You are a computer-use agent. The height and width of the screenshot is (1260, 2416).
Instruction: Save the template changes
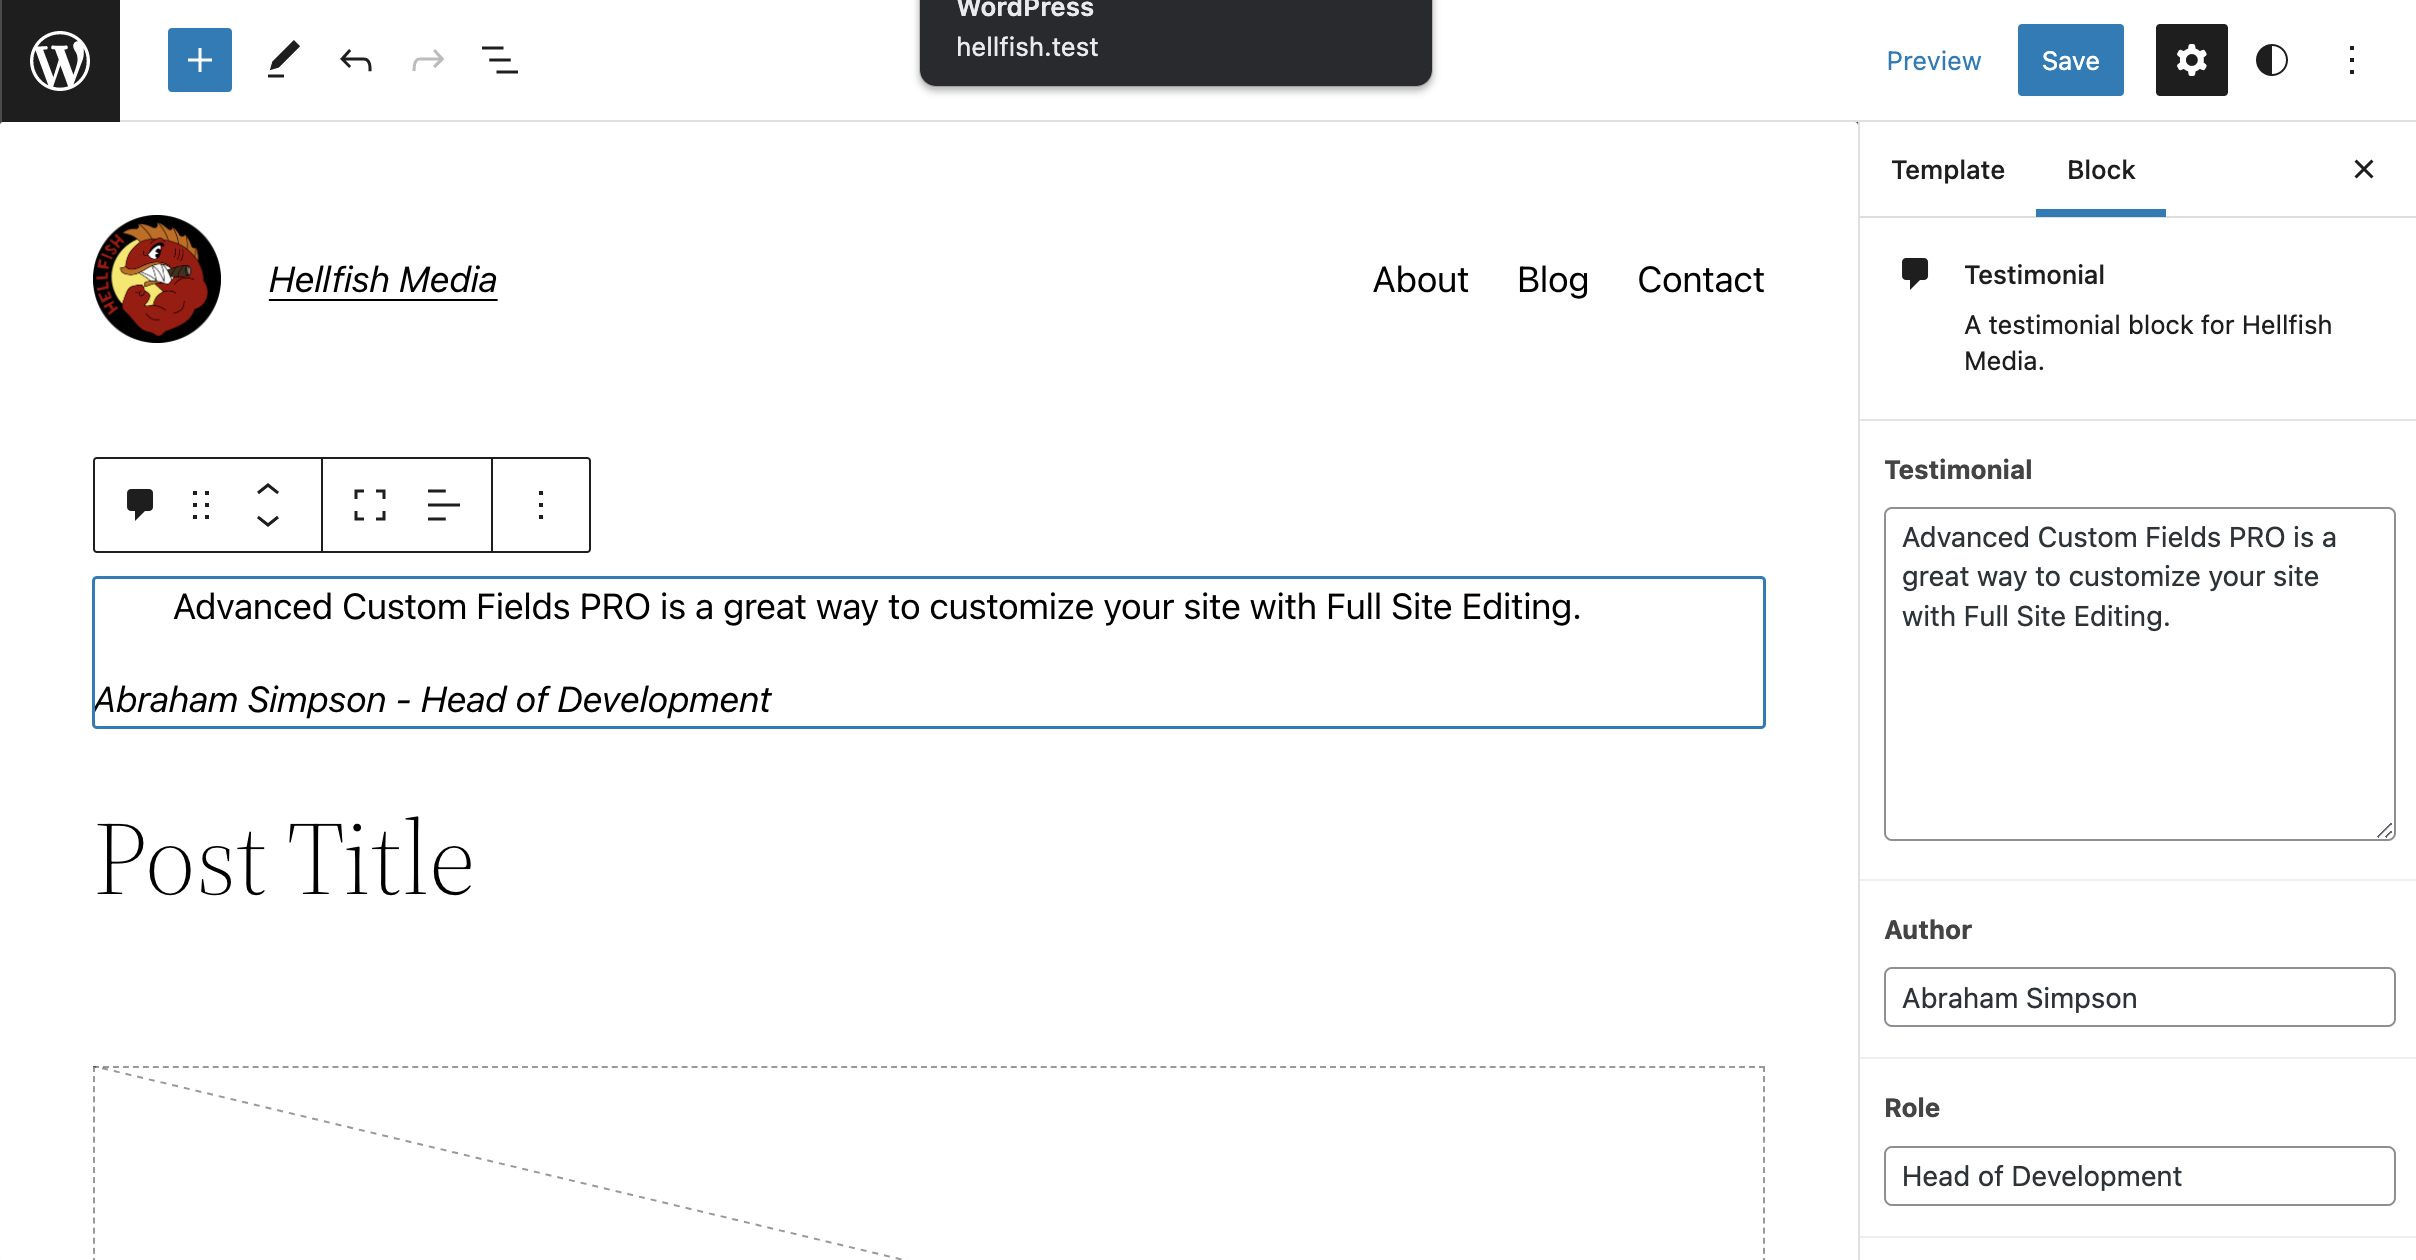click(x=2070, y=61)
